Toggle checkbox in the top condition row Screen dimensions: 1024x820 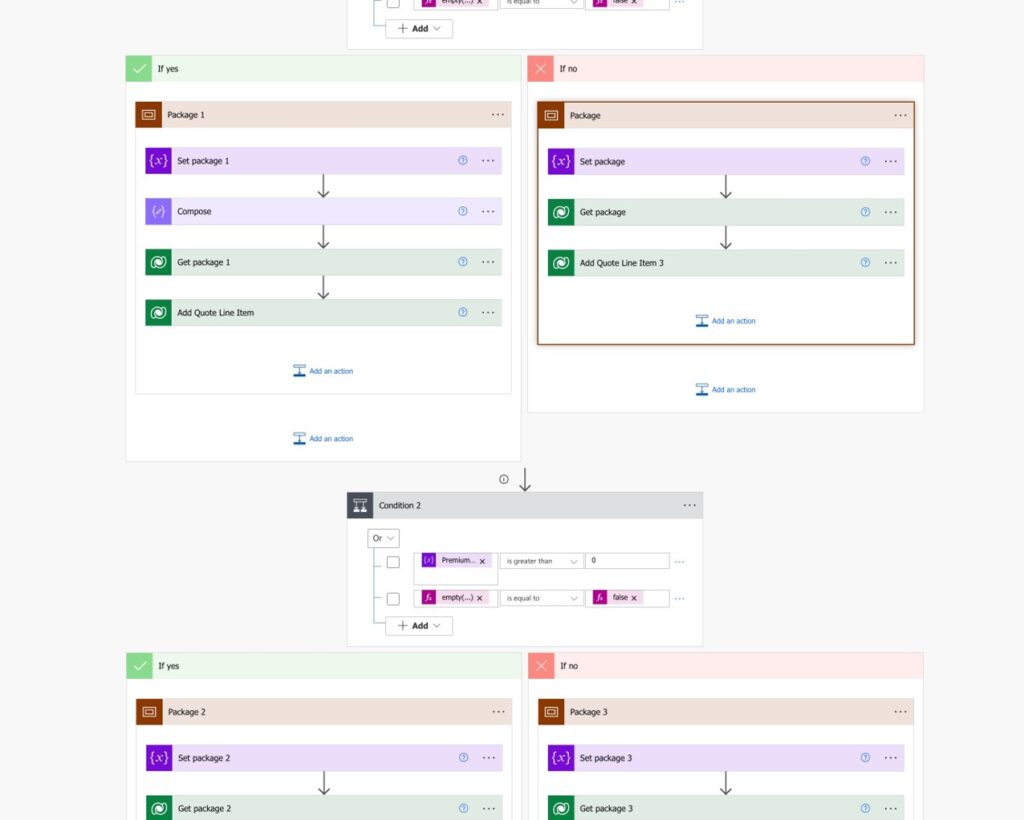393,3
